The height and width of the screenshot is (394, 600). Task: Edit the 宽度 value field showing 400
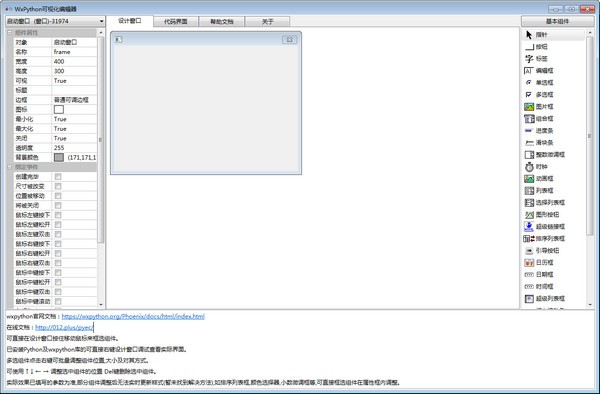pyautogui.click(x=74, y=62)
